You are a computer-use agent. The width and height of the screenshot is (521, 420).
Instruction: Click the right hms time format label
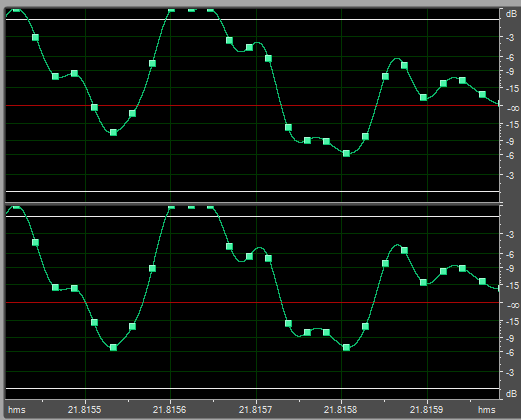click(487, 410)
